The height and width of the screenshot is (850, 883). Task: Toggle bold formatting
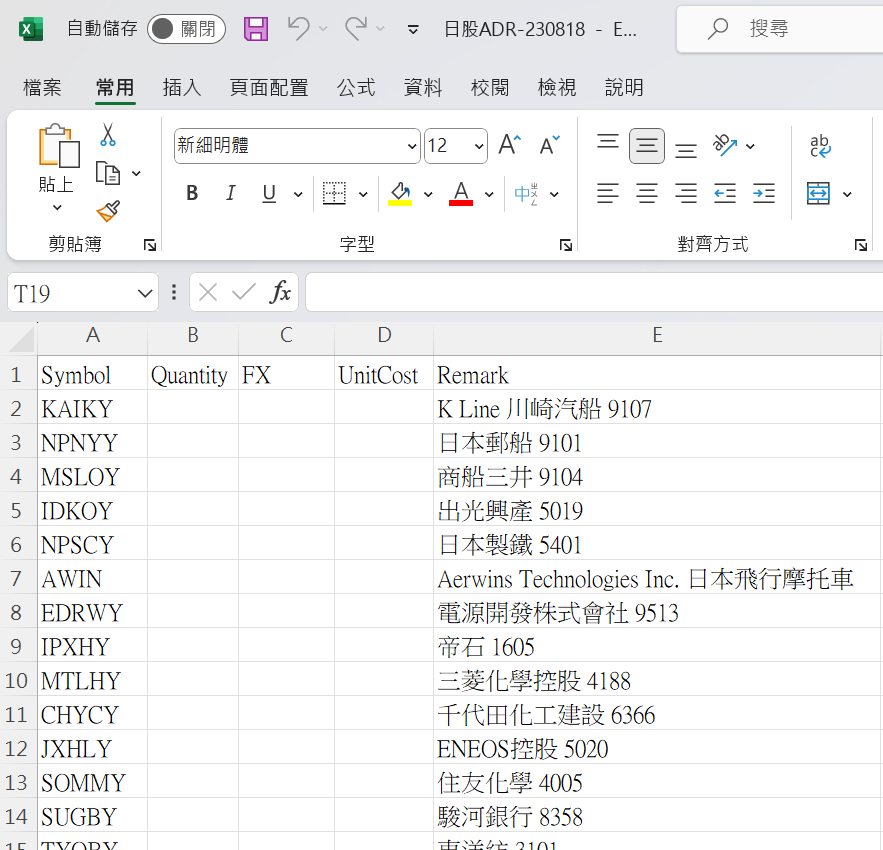[192, 194]
